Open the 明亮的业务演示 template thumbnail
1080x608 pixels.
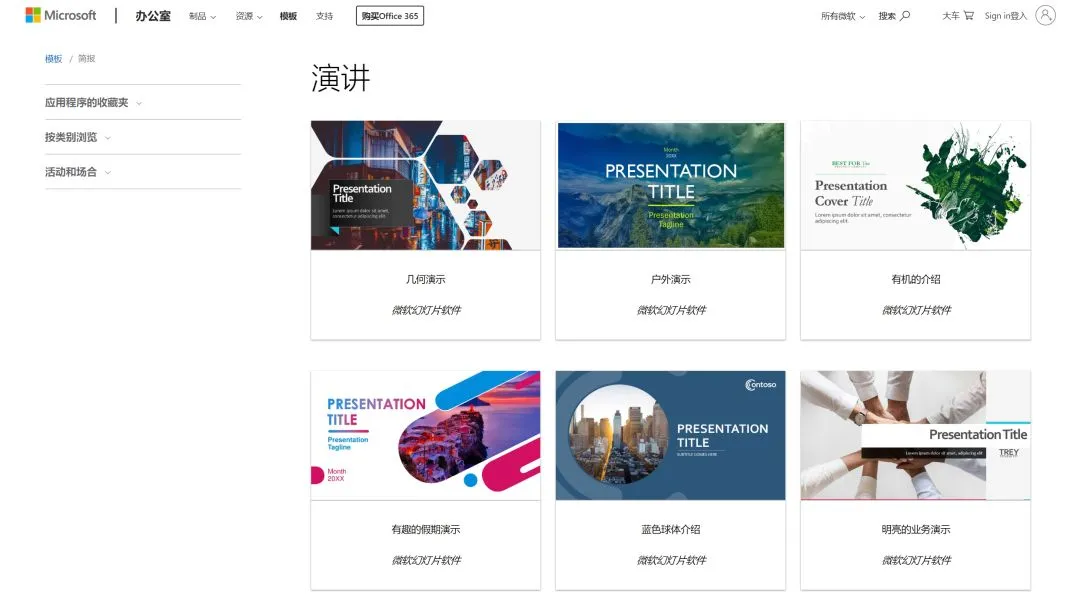click(915, 435)
